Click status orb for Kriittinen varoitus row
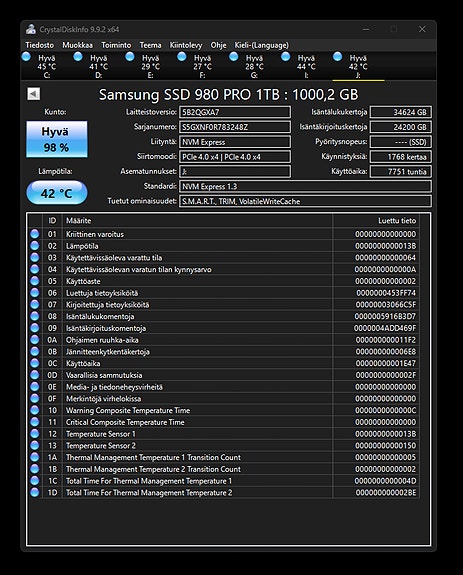 click(35, 234)
